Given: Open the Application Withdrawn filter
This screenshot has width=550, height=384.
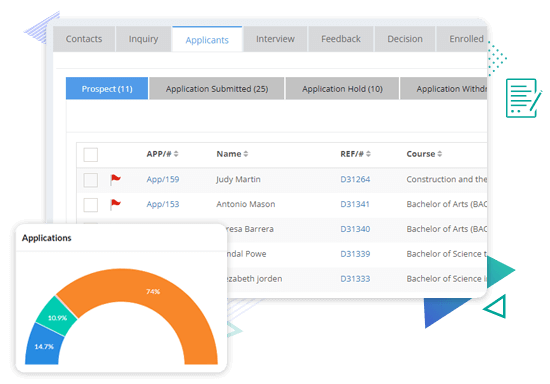Looking at the screenshot, I should coord(444,89).
